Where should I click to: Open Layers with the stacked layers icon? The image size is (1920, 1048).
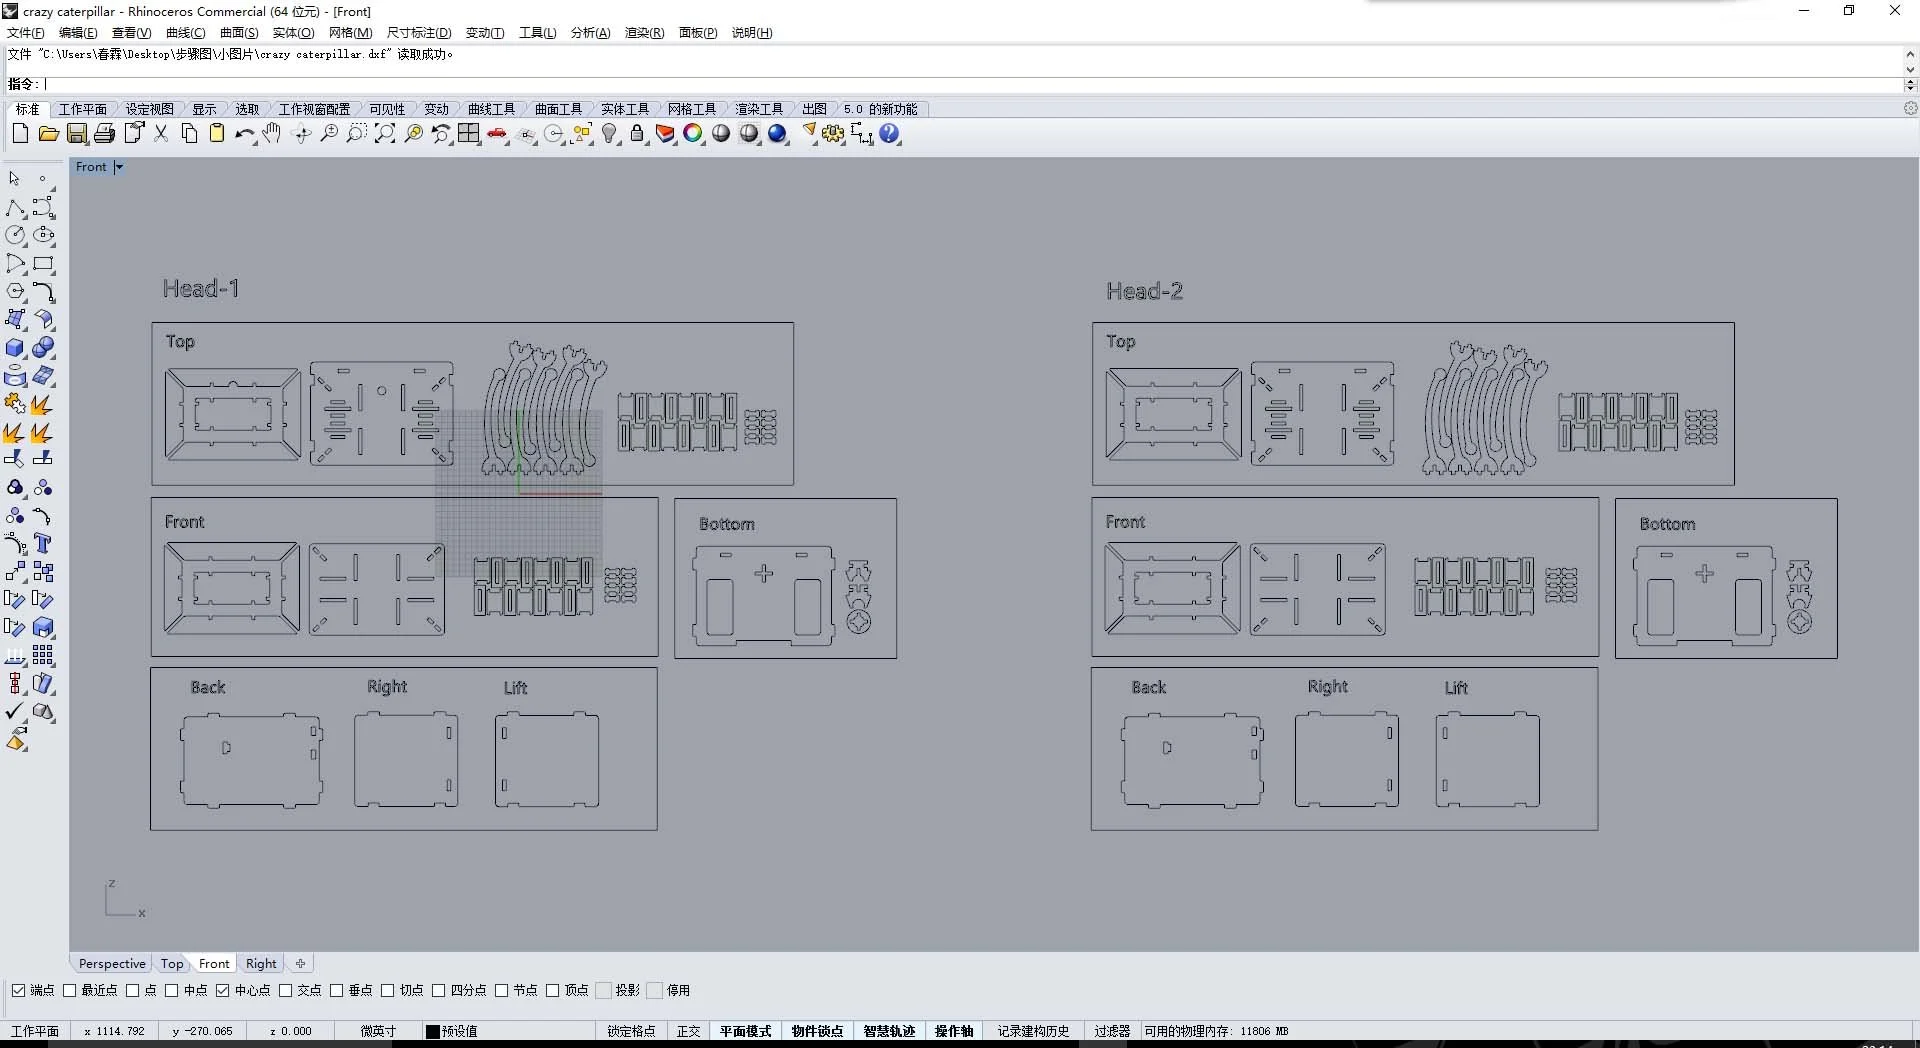click(665, 133)
